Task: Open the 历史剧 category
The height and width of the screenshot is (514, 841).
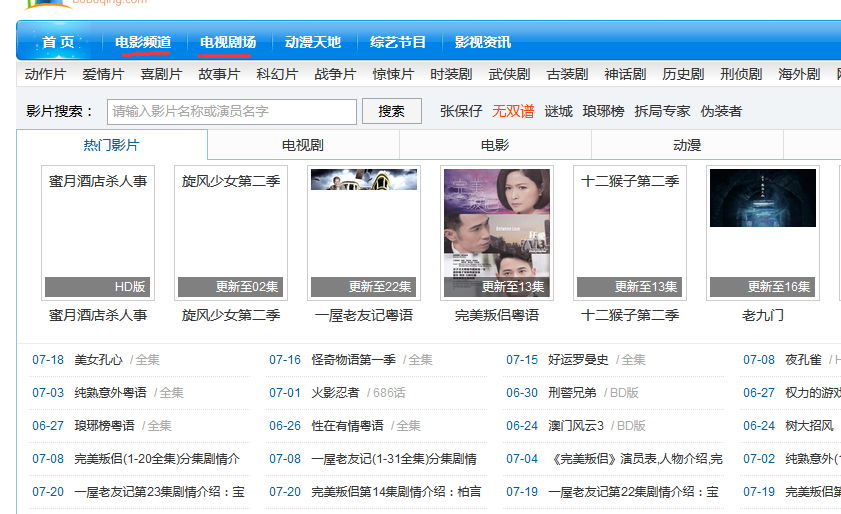Action: click(683, 74)
